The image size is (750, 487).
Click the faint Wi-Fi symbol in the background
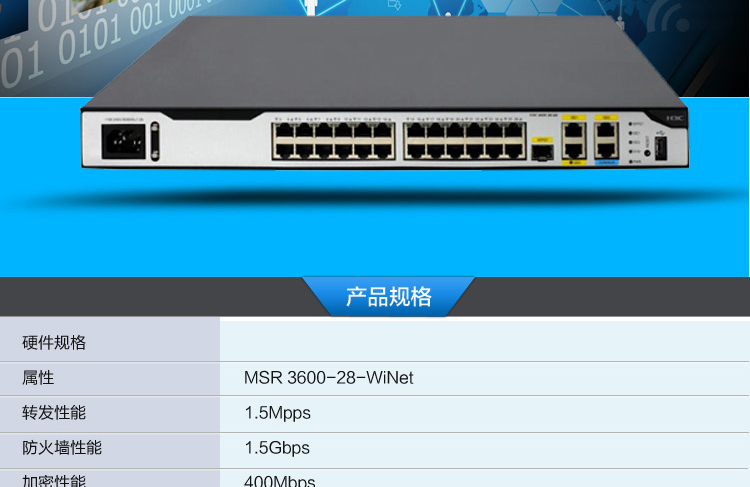[671, 22]
